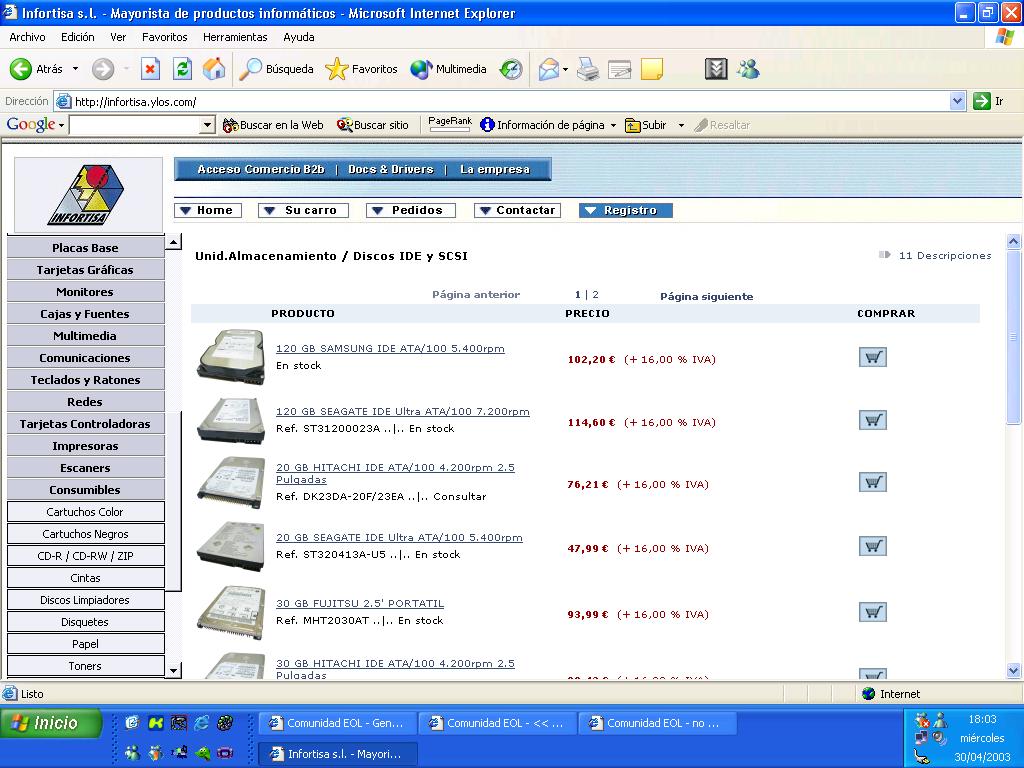
Task: Stop page loading with red X icon
Action: 150,69
